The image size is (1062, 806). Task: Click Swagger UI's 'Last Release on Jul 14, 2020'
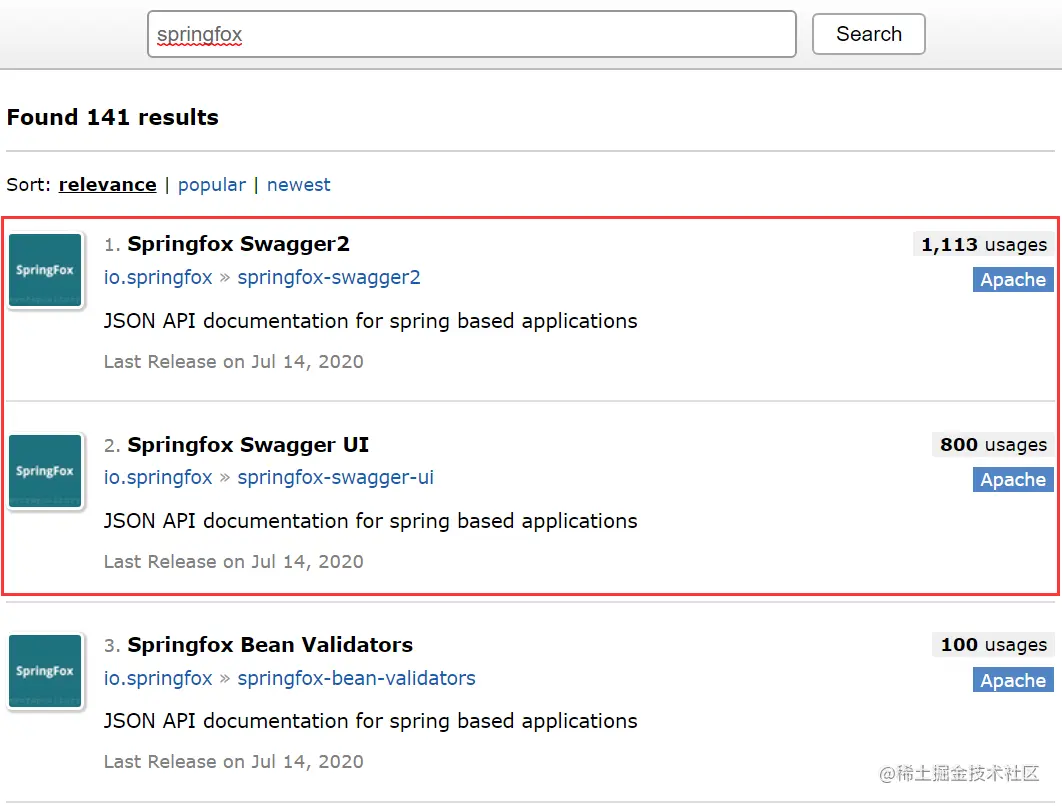pos(234,561)
